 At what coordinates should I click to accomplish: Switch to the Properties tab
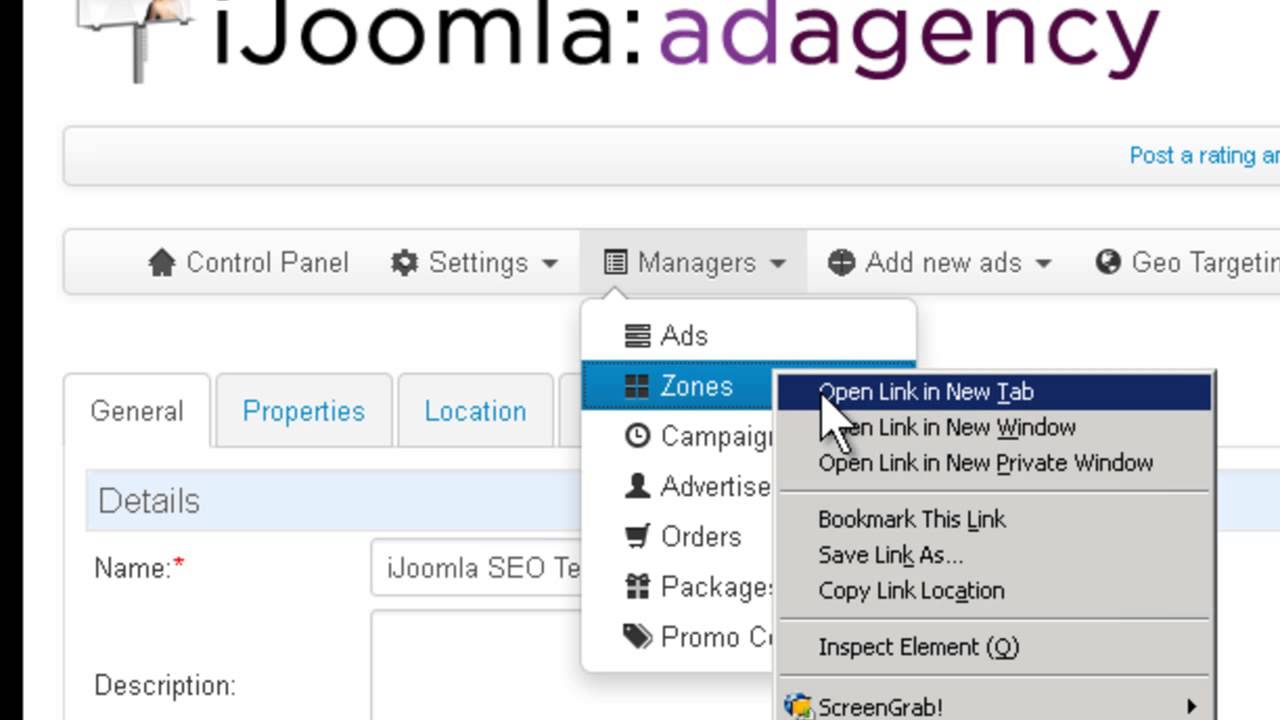click(304, 411)
